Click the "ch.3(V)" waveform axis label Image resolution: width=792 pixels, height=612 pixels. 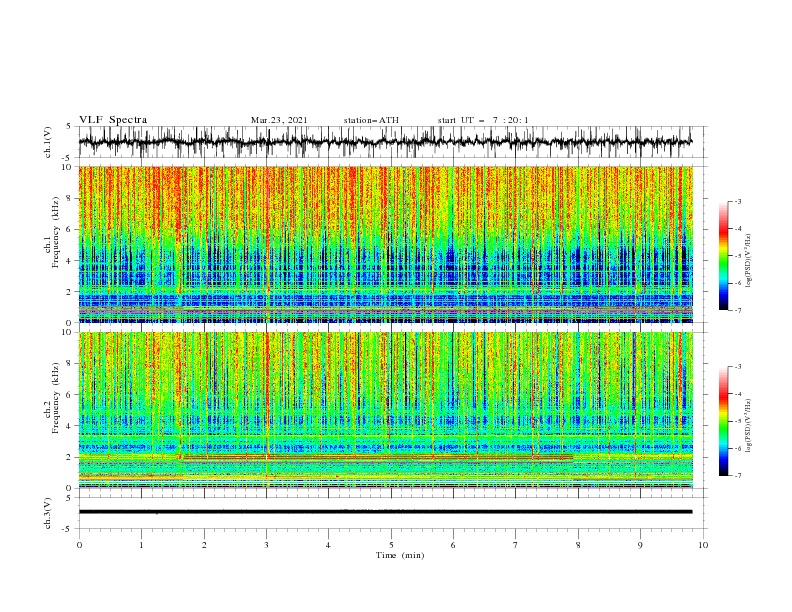click(x=48, y=513)
